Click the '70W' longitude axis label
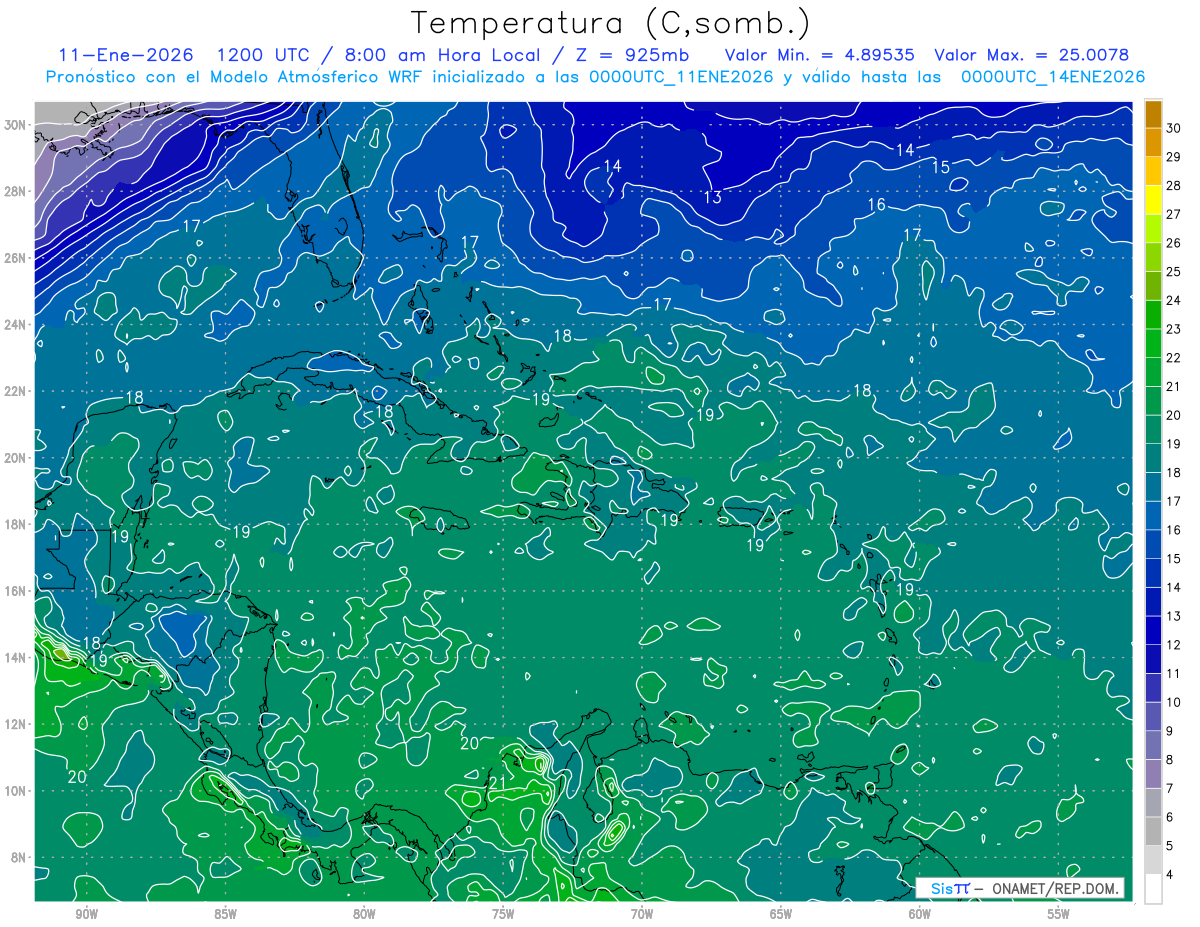The height and width of the screenshot is (927, 1200). click(642, 915)
